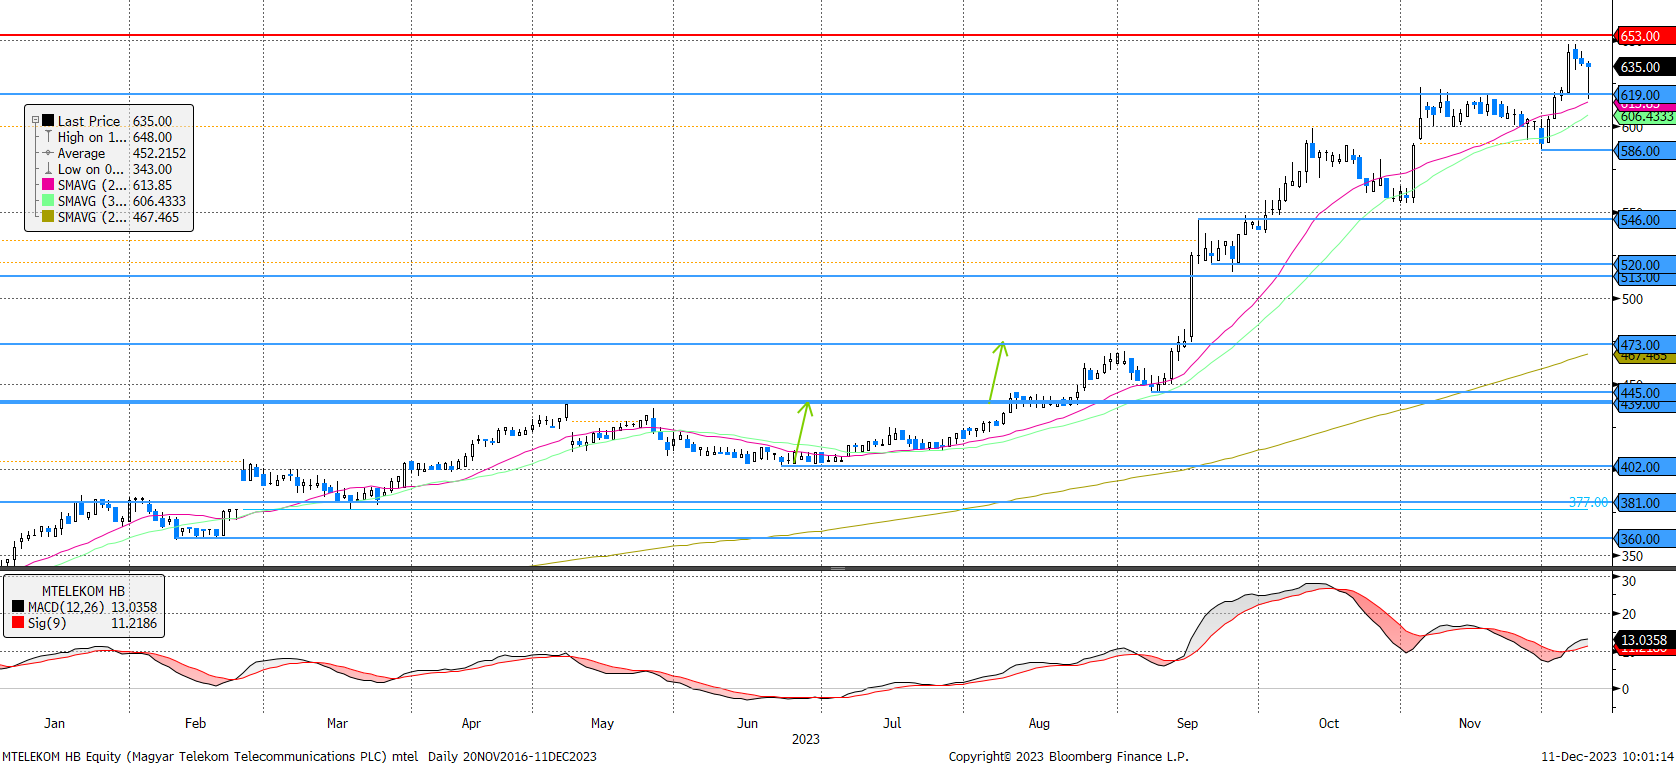Image resolution: width=1676 pixels, height=765 pixels.
Task: Click the Average marker icon in legend
Action: pos(48,152)
